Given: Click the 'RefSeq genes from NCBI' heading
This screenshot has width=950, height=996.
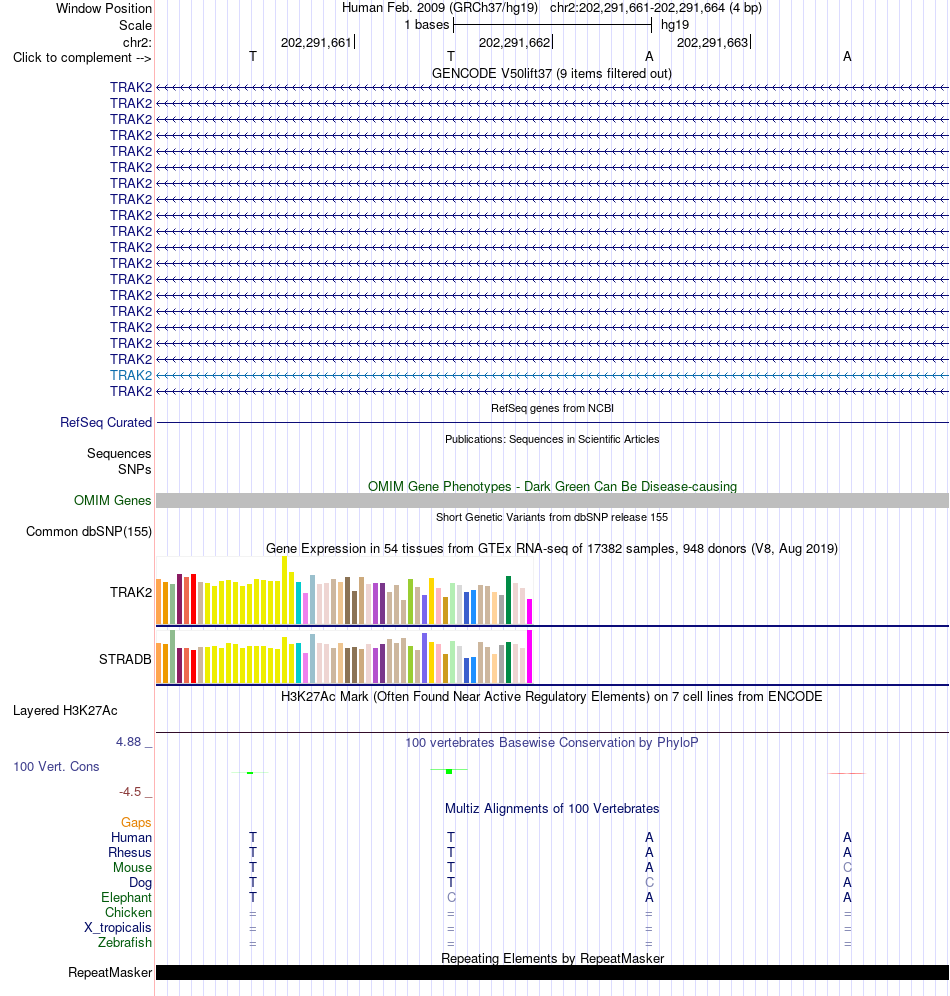Looking at the screenshot, I should [x=552, y=408].
